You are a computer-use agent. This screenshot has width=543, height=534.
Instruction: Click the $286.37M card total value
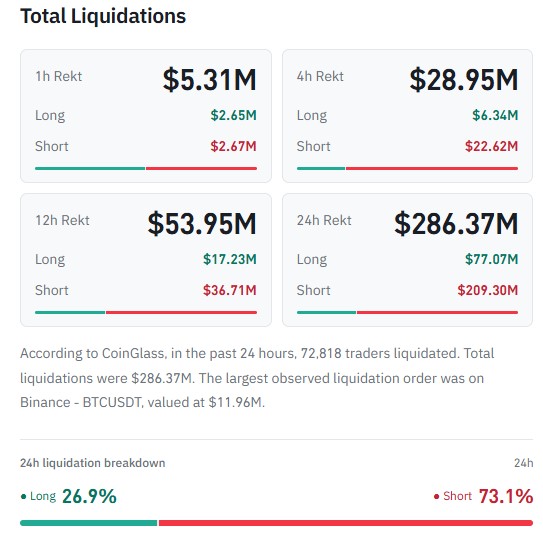point(456,224)
